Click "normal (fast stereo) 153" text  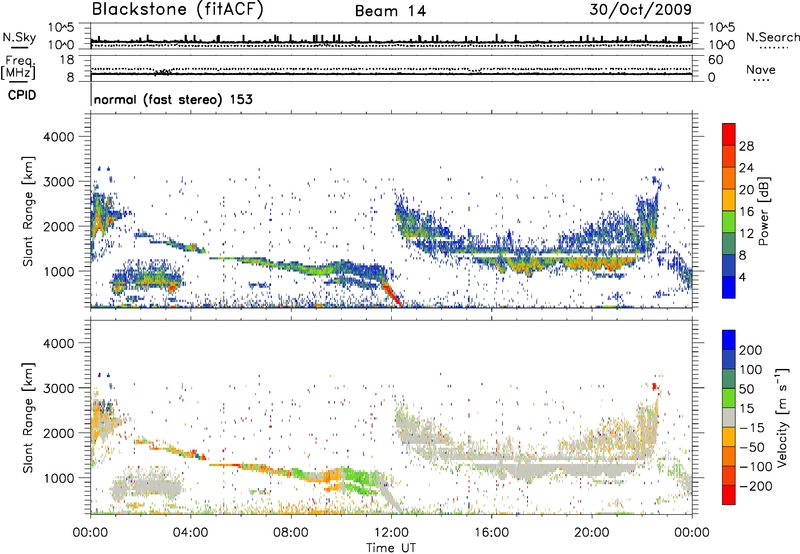(x=173, y=100)
